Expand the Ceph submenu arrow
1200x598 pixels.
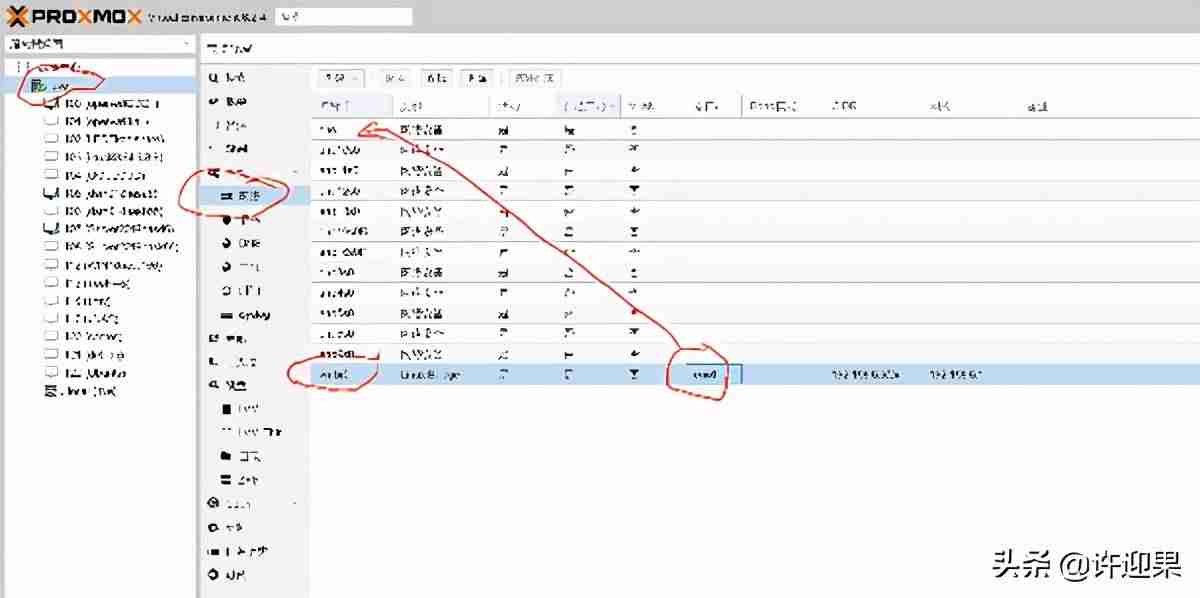point(293,503)
